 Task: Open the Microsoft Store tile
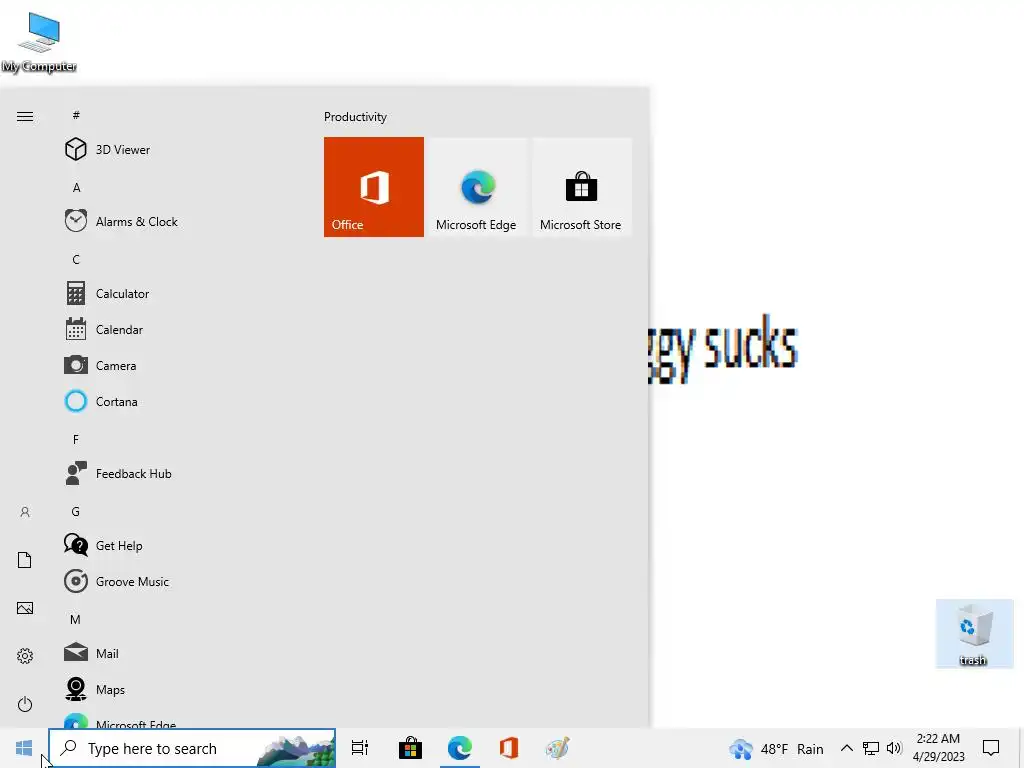[x=581, y=187]
